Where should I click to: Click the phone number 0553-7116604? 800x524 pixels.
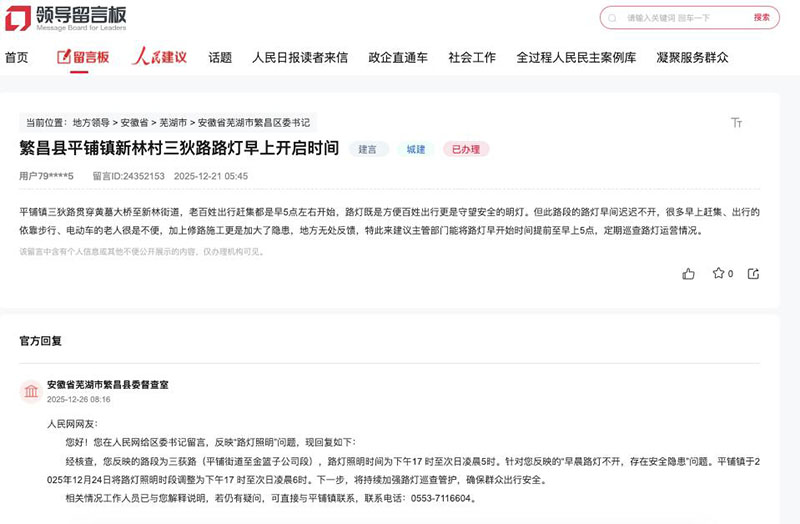click(440, 498)
